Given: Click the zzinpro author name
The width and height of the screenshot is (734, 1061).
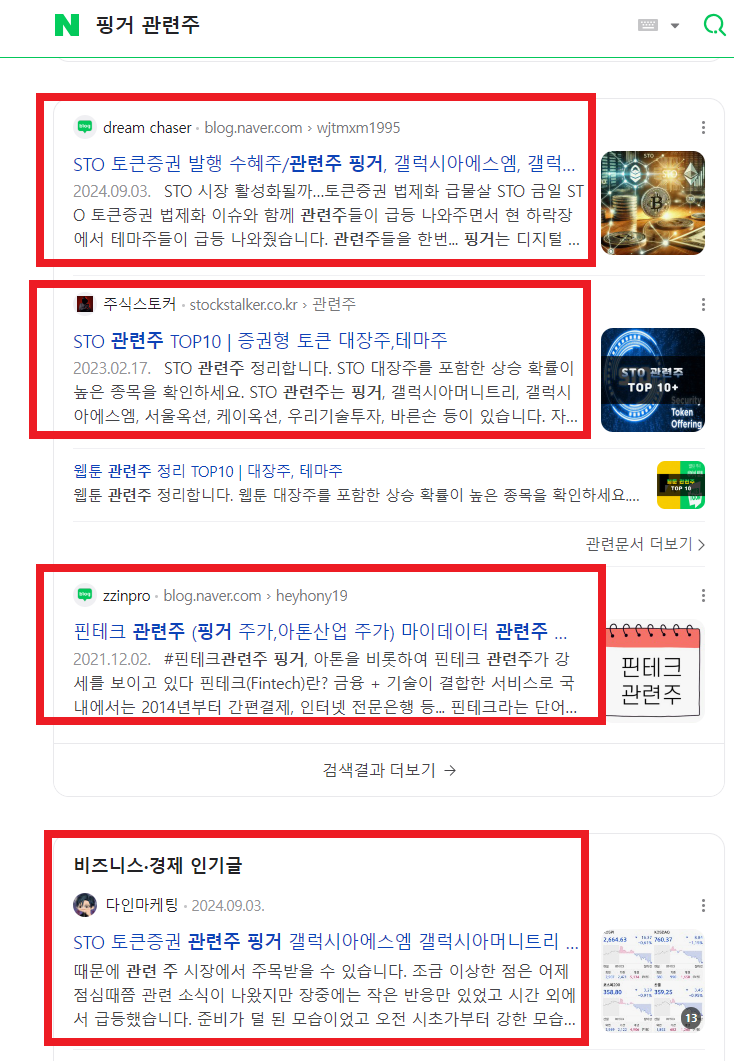Looking at the screenshot, I should (127, 595).
